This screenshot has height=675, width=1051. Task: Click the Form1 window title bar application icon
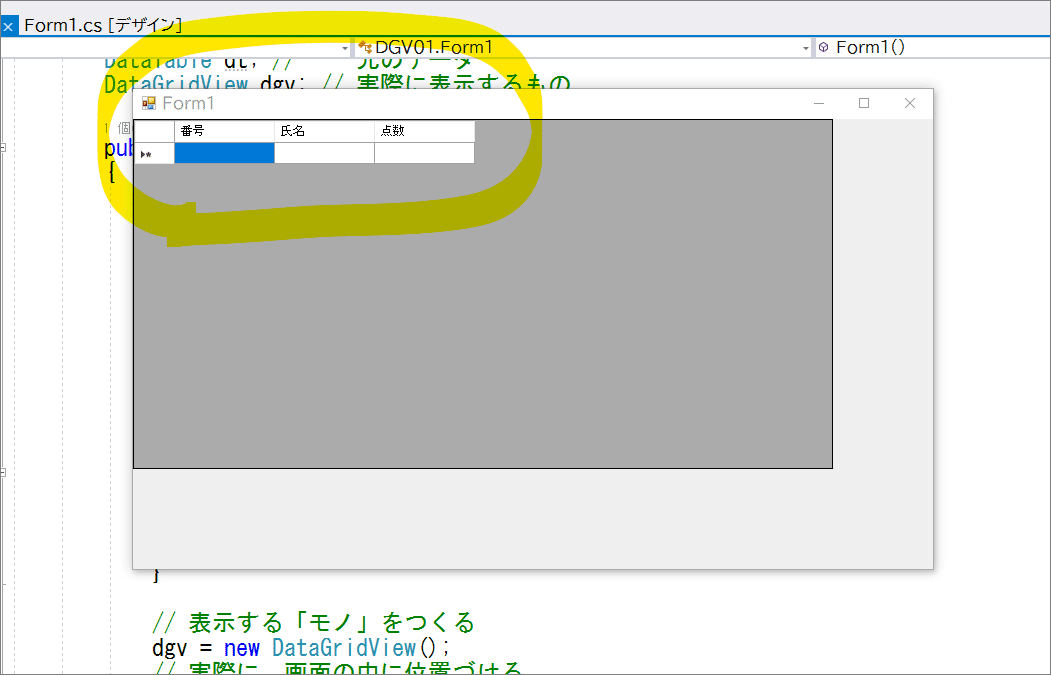pos(147,103)
